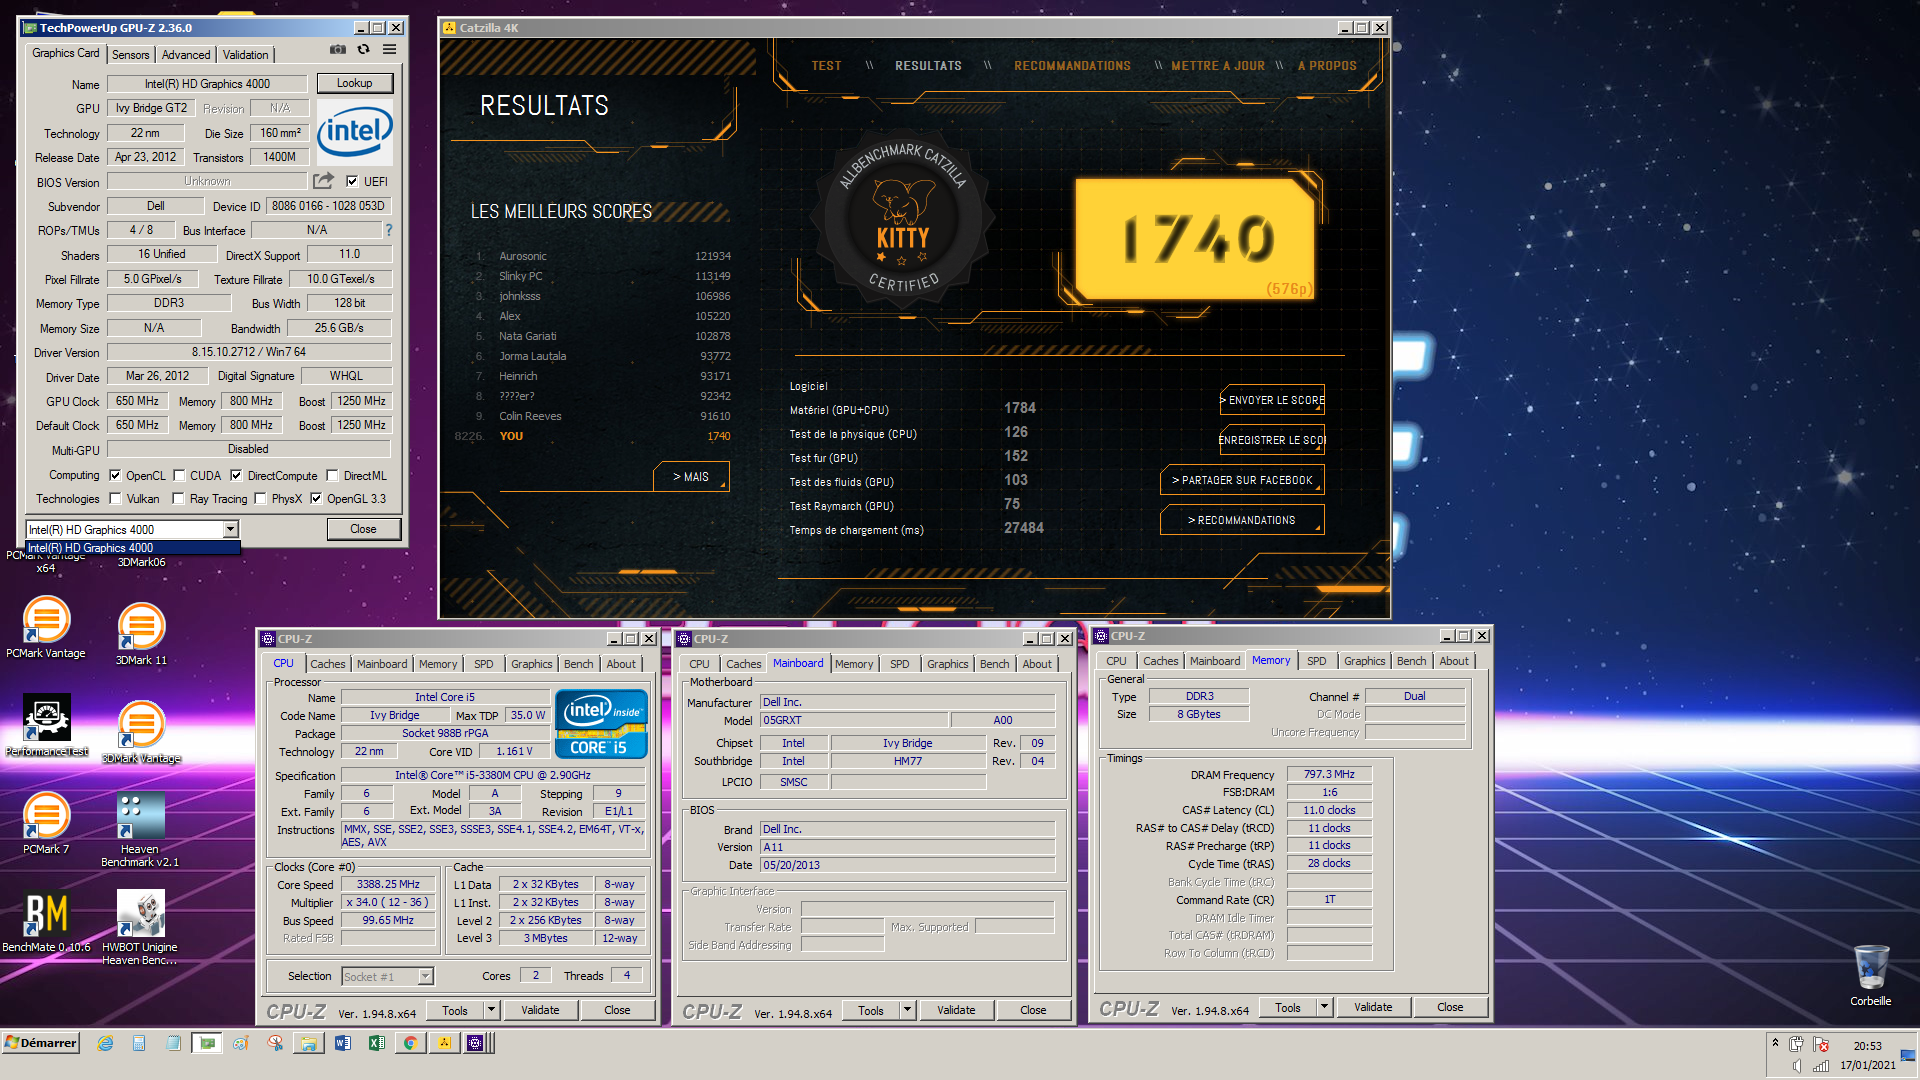Switch to the Sensors tab in GPU-Z
Screen dimensions: 1920x1080
point(130,55)
